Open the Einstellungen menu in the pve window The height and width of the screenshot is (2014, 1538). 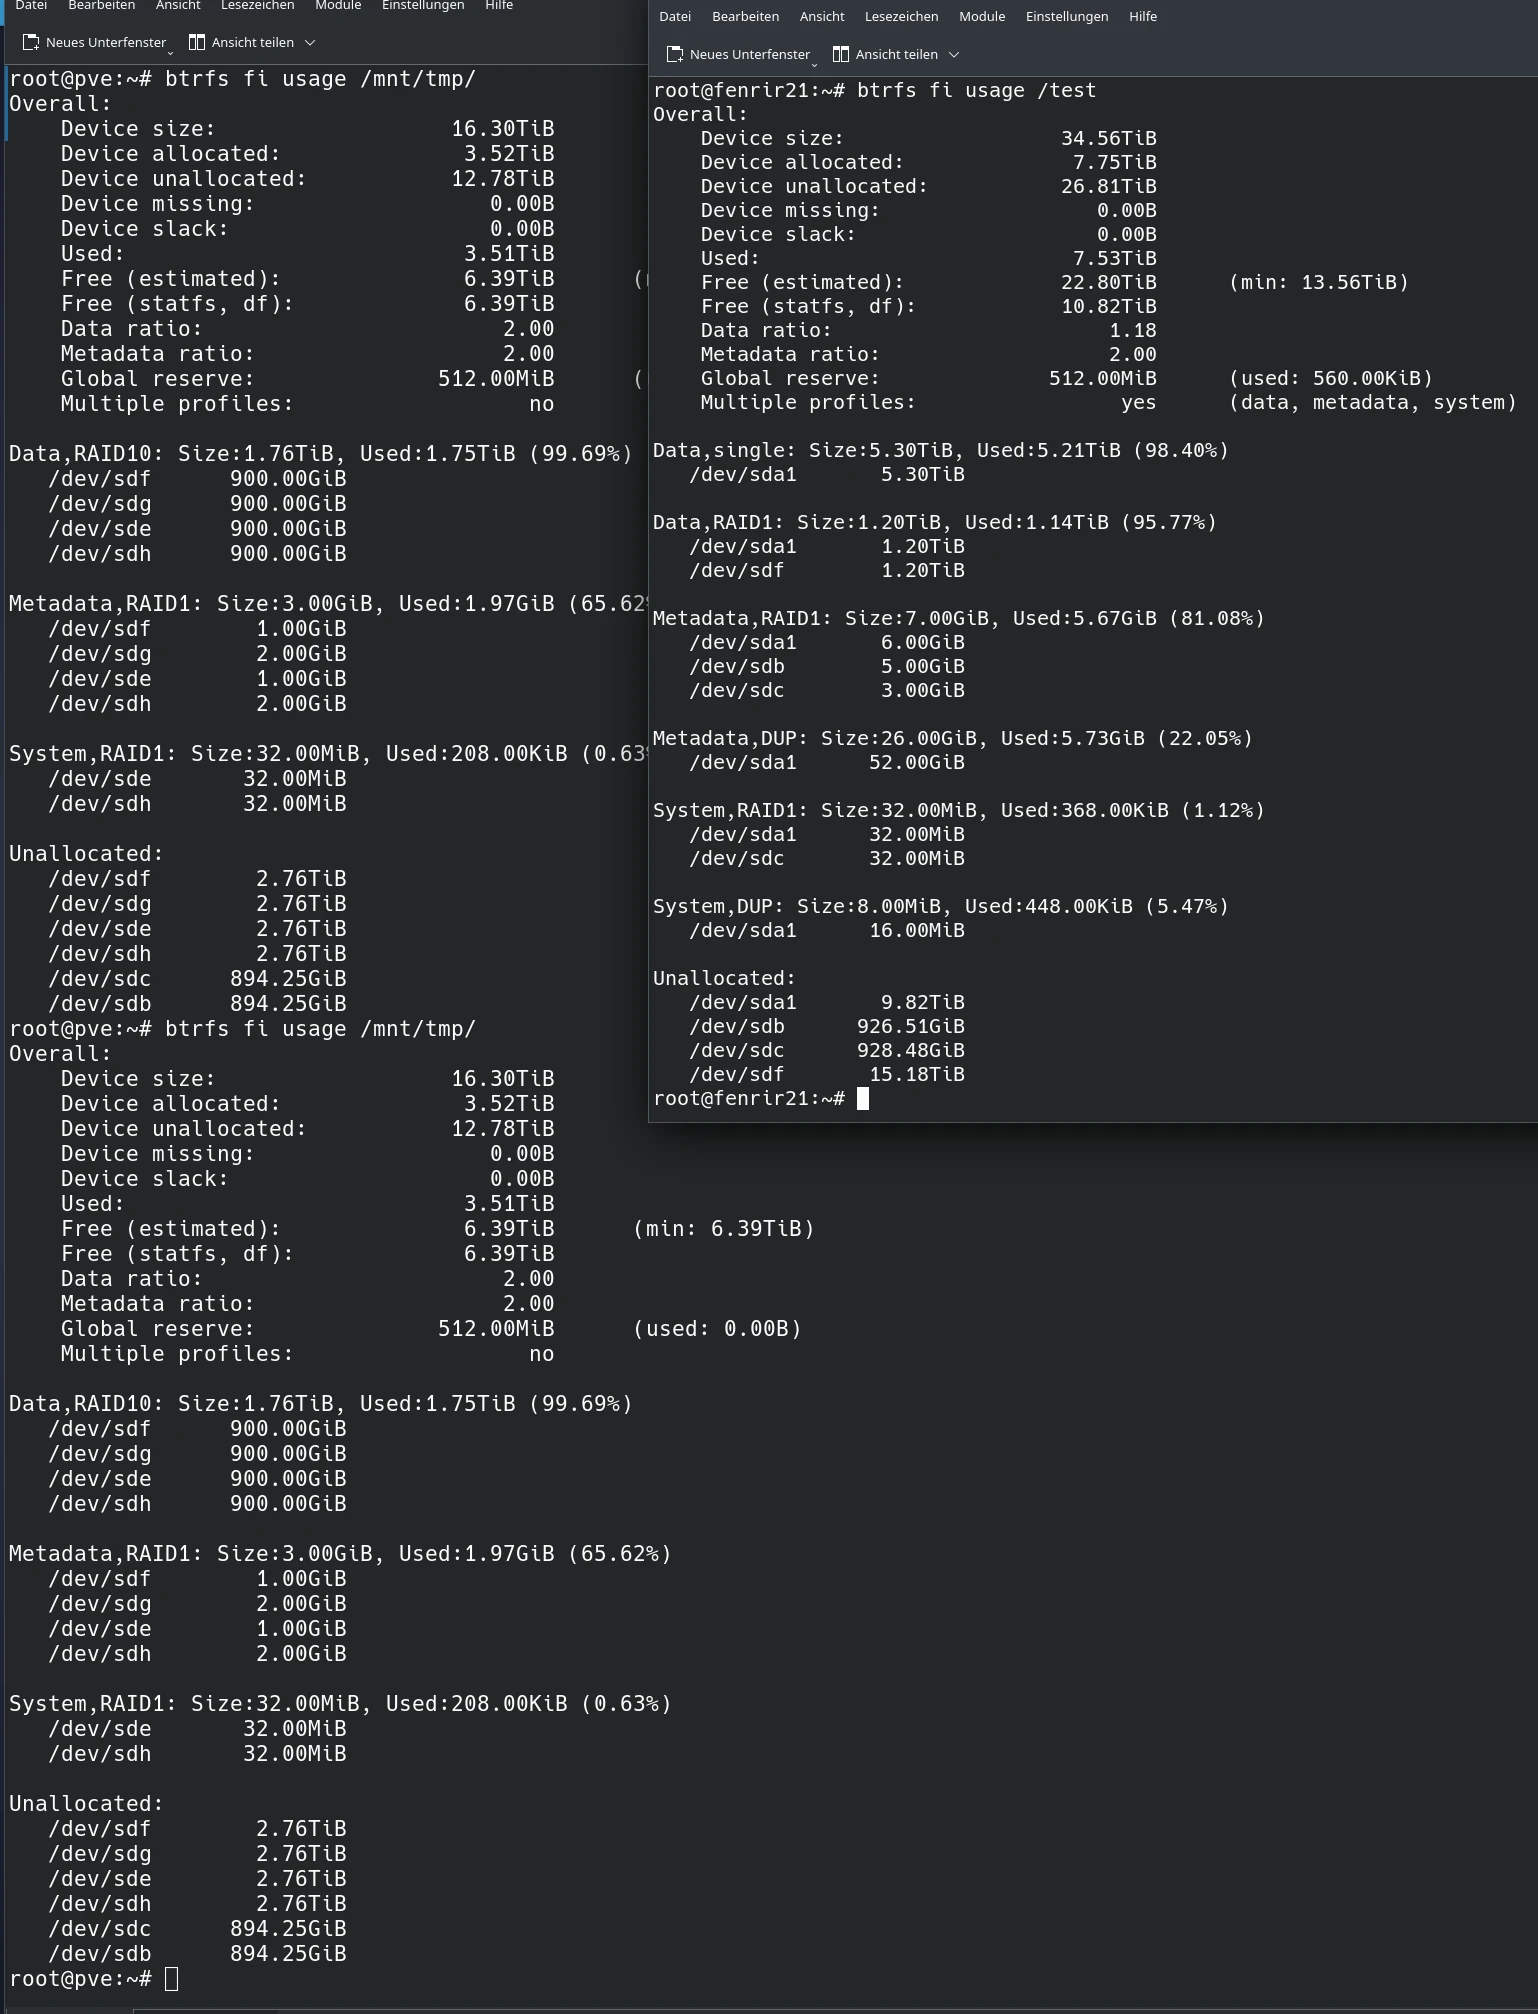(422, 5)
